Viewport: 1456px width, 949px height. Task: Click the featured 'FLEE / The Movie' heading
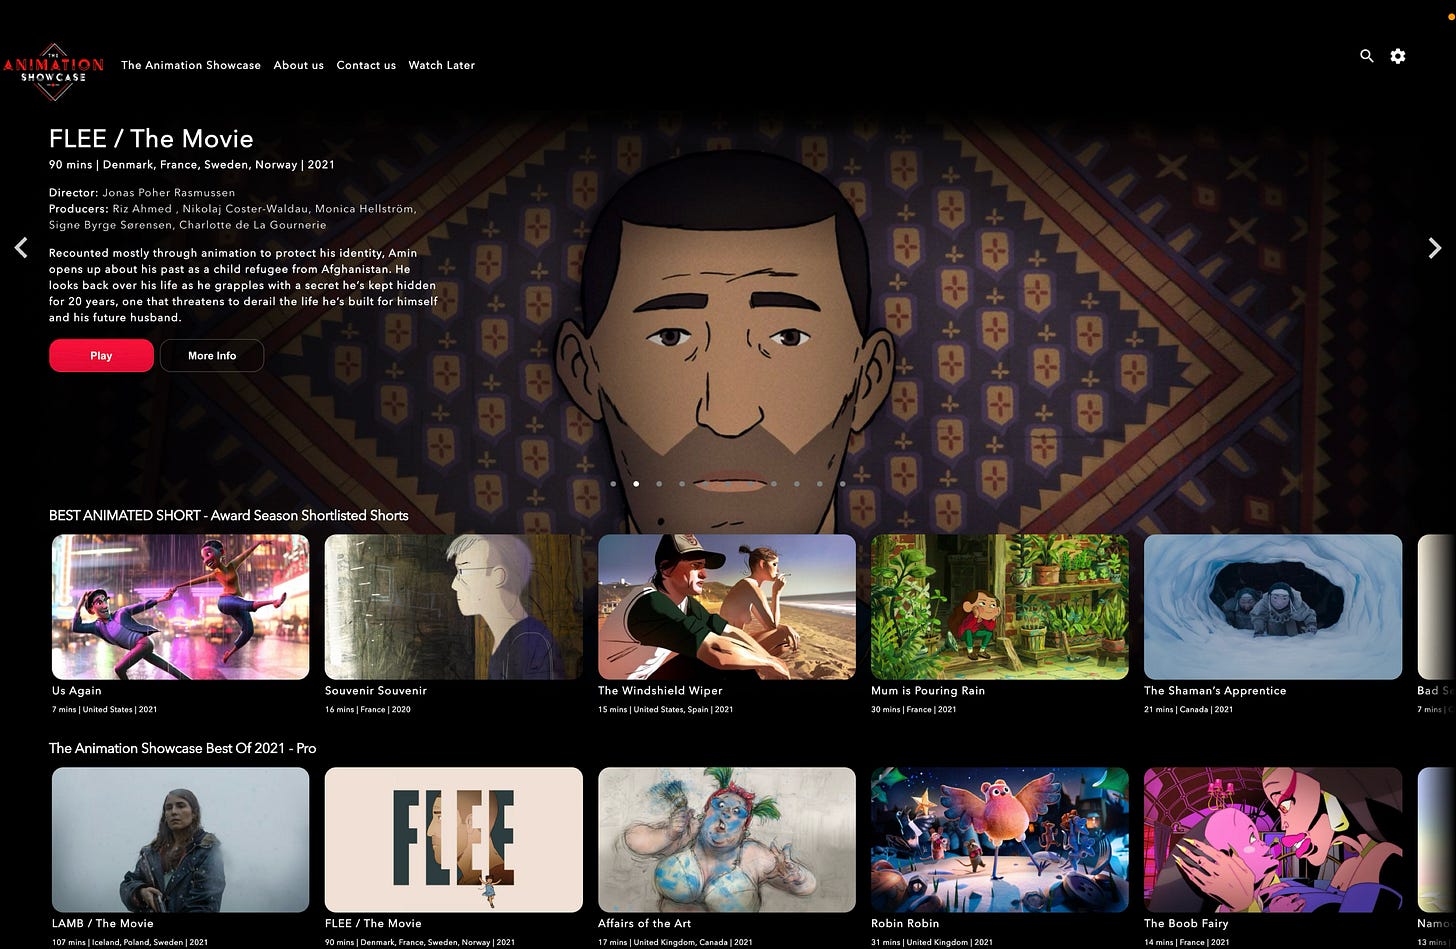coord(151,139)
